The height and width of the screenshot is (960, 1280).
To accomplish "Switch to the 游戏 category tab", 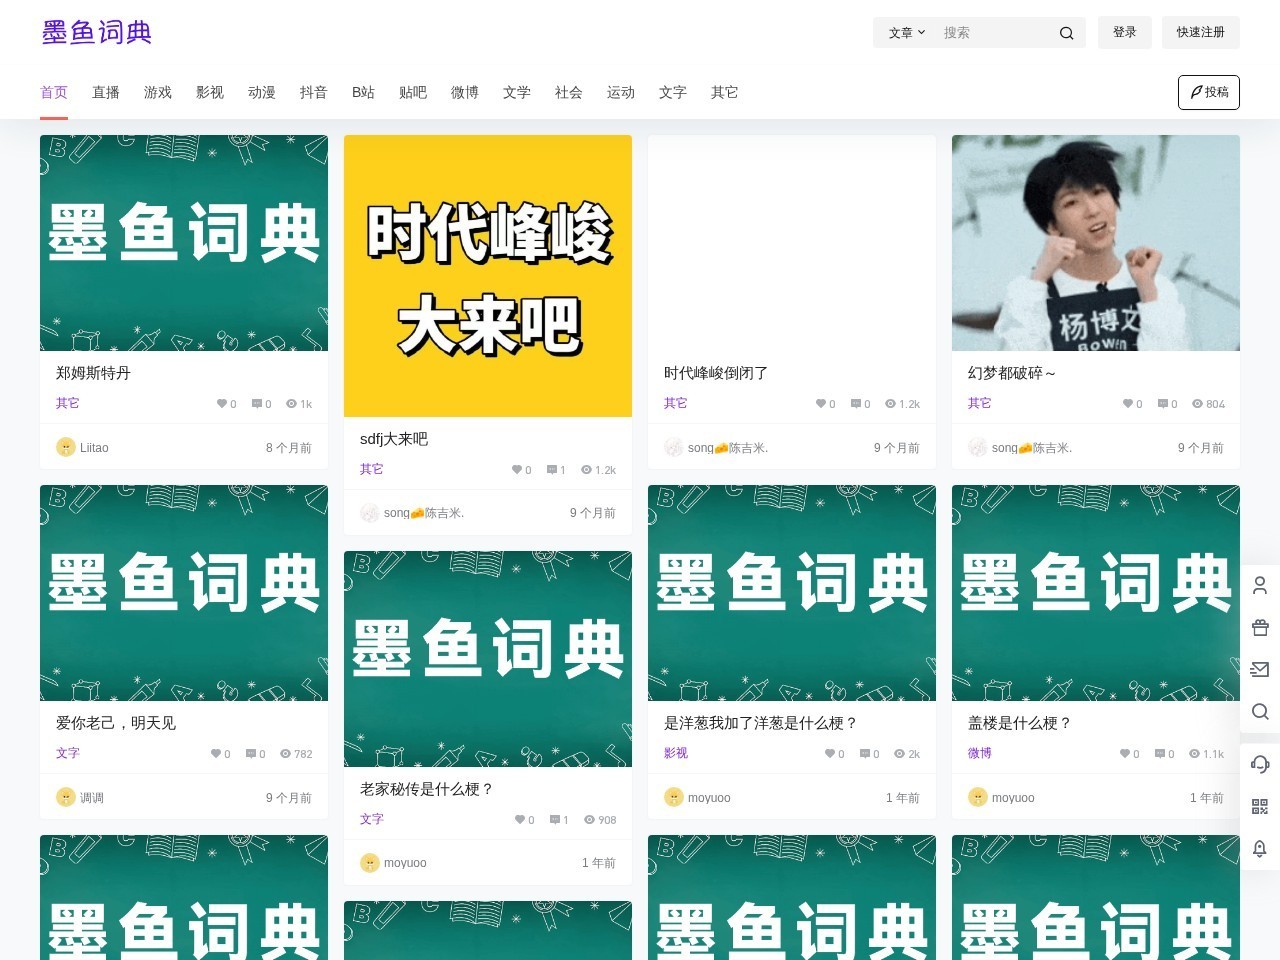I will click(158, 92).
